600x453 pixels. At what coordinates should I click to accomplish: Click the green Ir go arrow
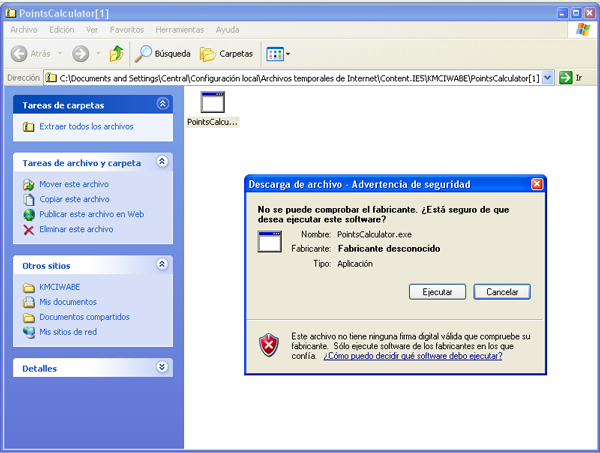[x=565, y=78]
